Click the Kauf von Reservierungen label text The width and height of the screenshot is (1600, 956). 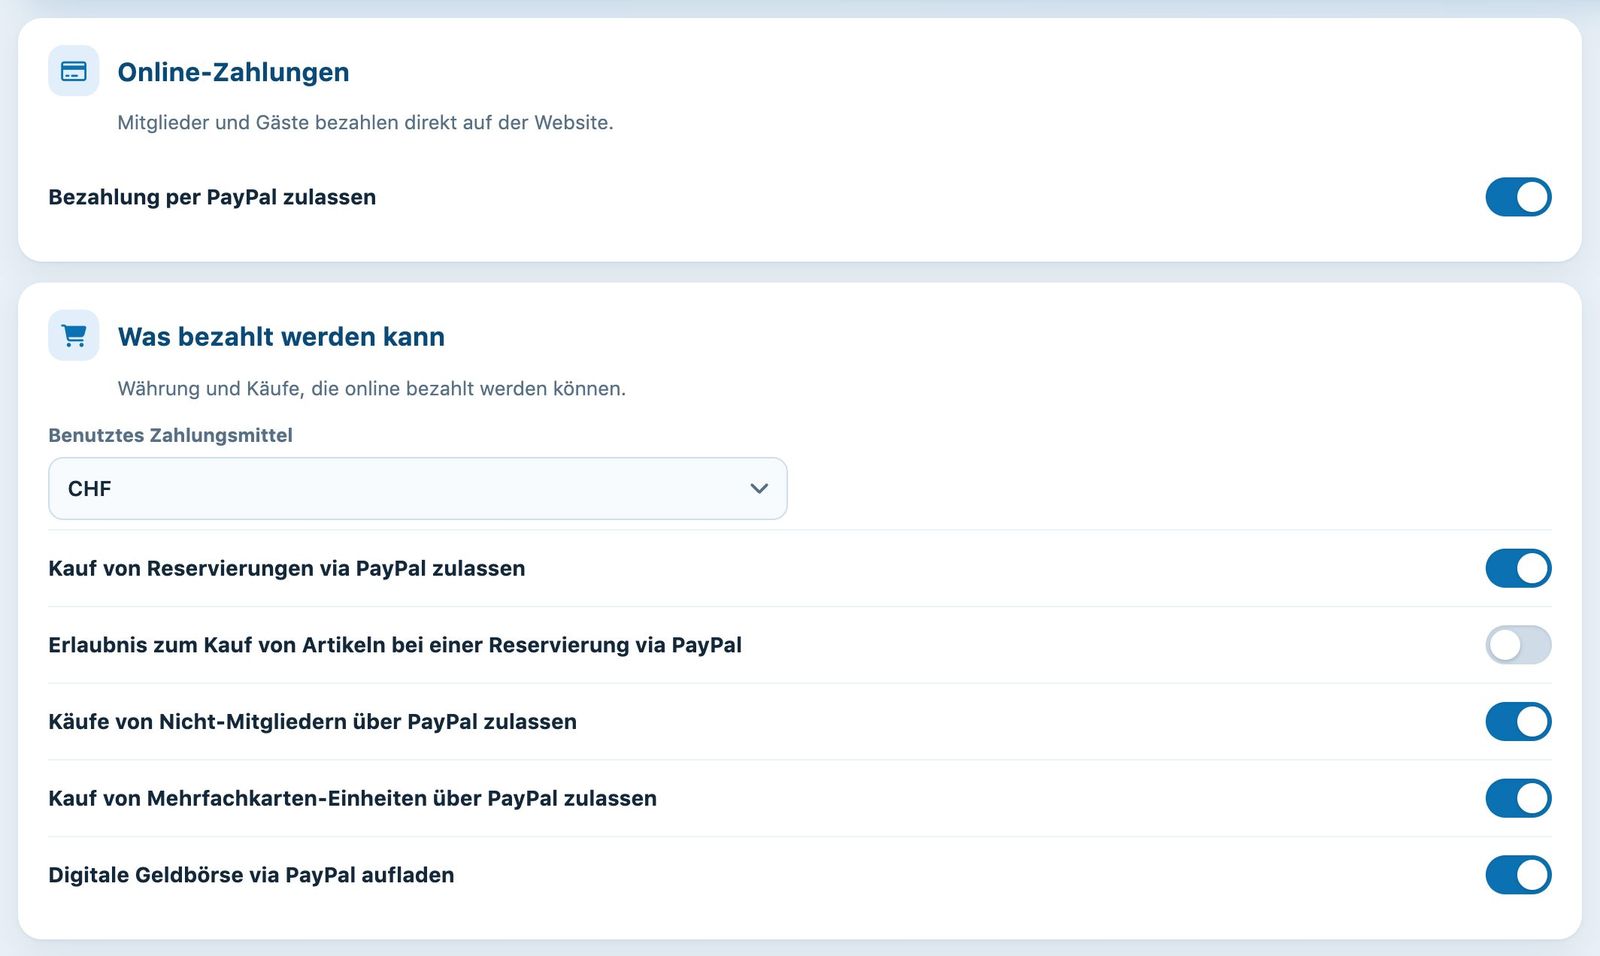tap(287, 568)
